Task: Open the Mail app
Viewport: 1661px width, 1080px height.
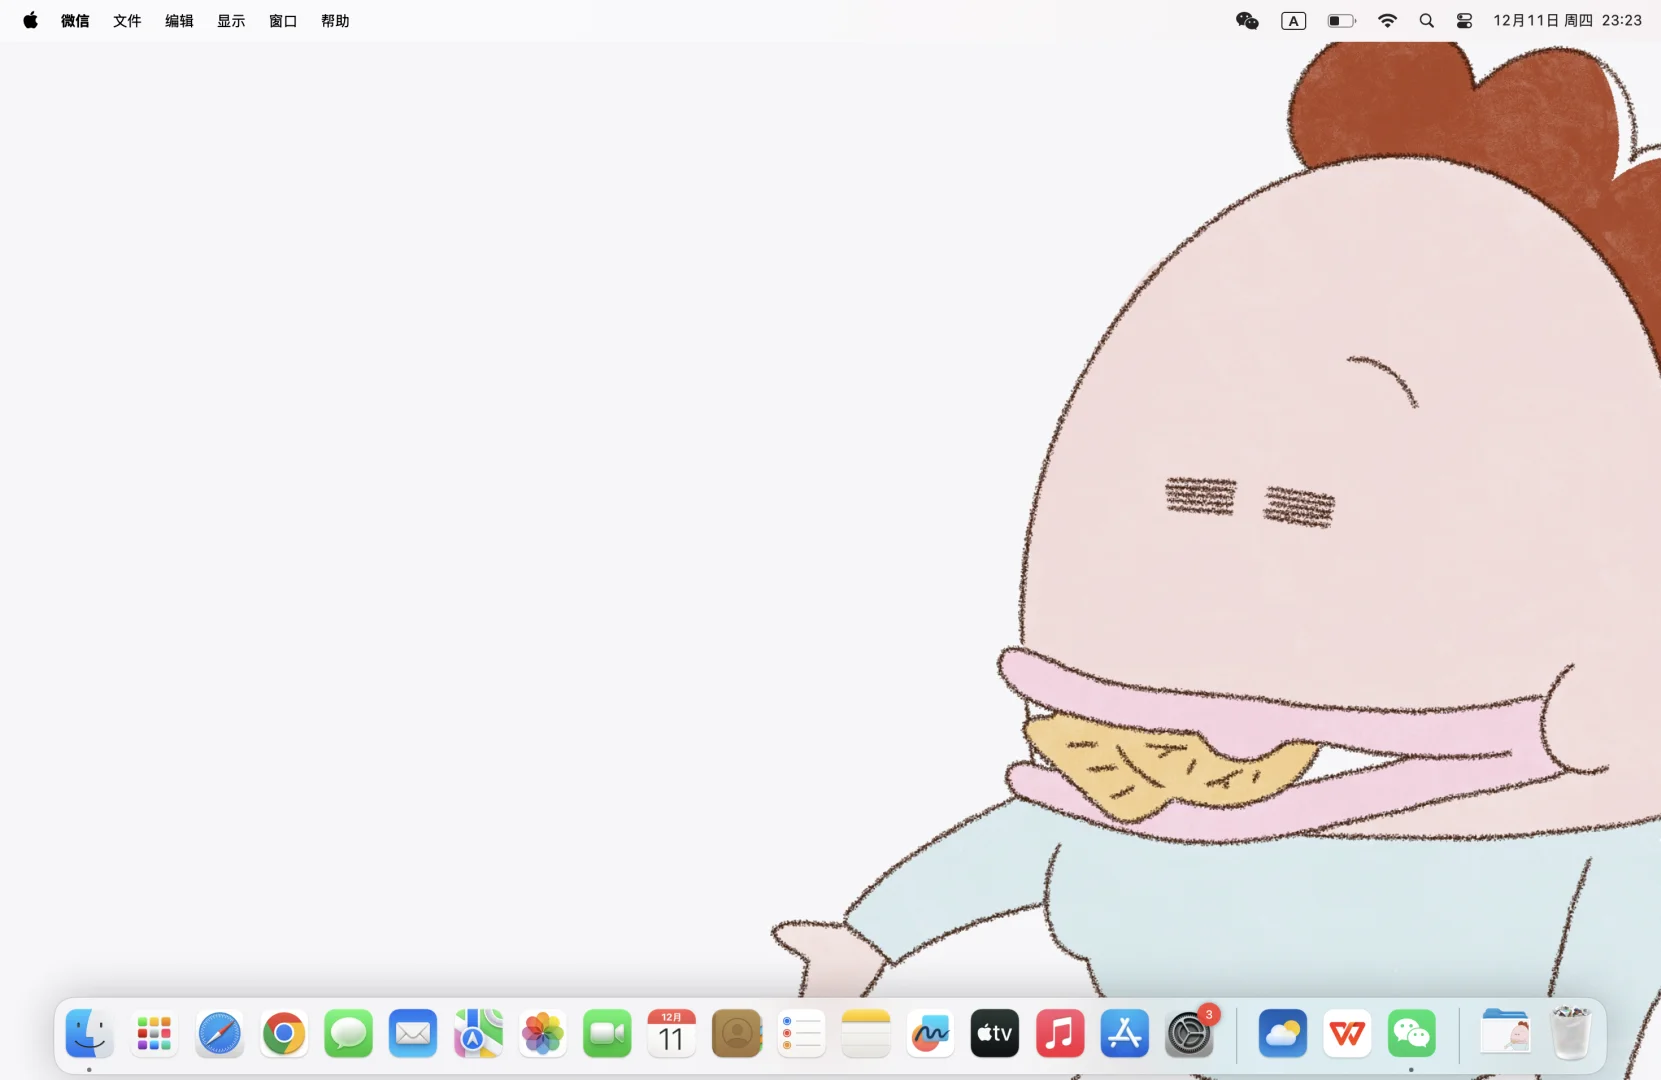Action: (412, 1034)
